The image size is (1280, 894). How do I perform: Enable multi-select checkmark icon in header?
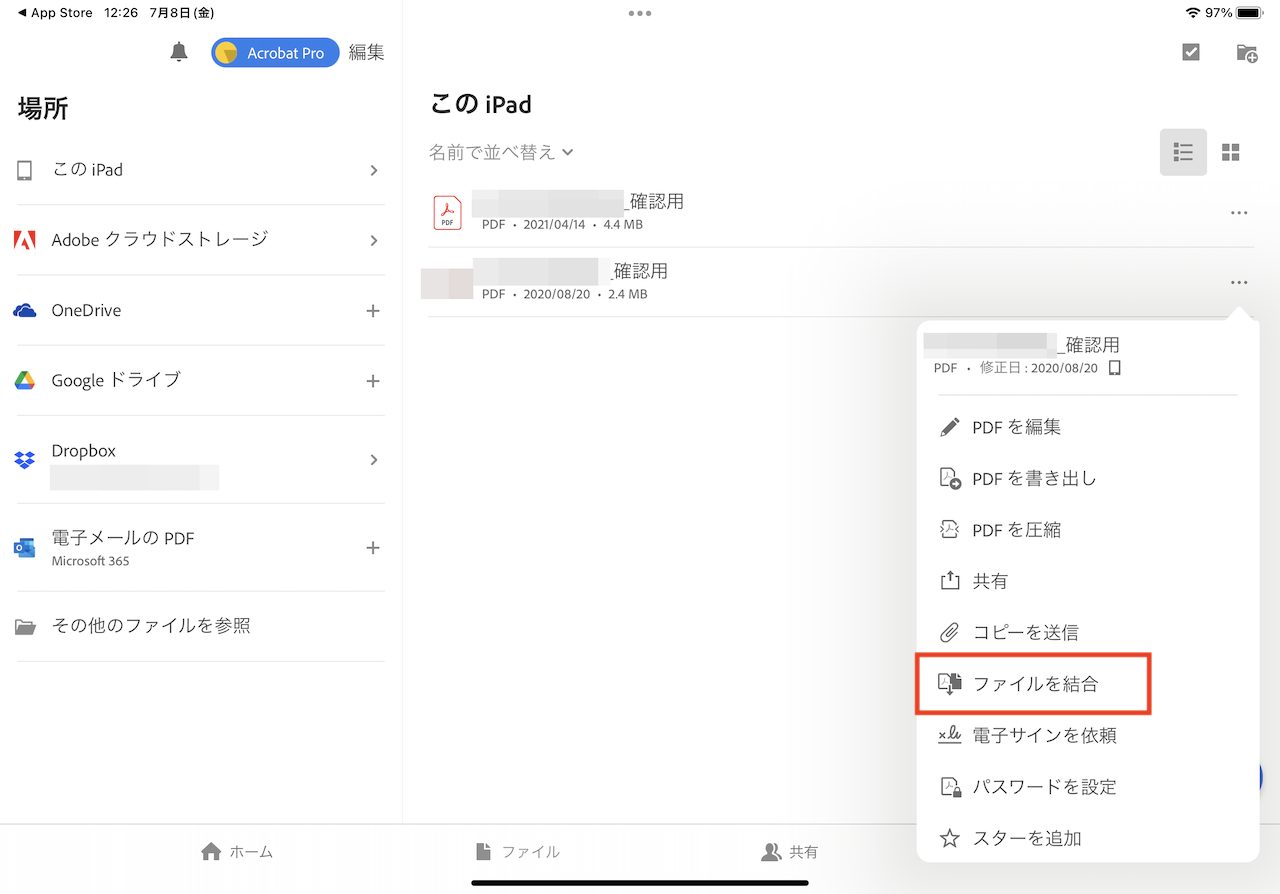[1191, 53]
